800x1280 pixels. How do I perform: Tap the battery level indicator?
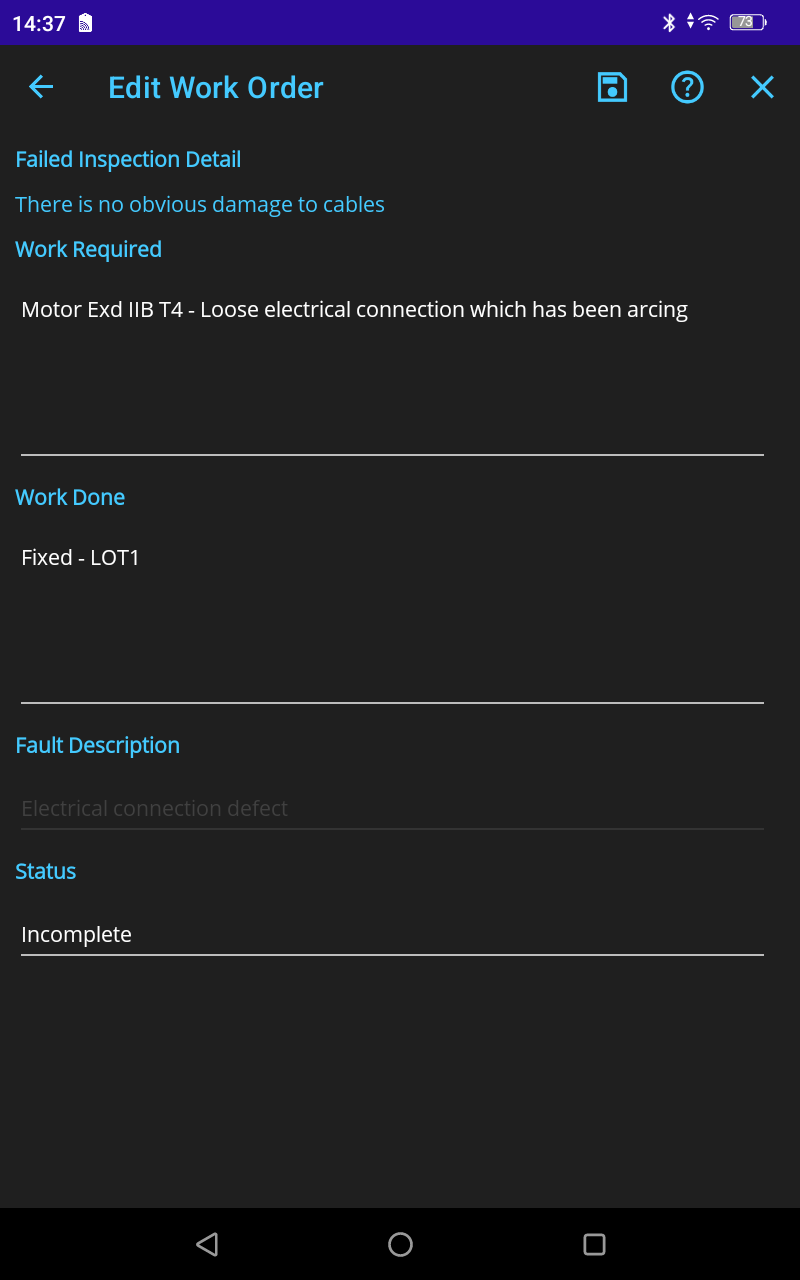[x=747, y=22]
